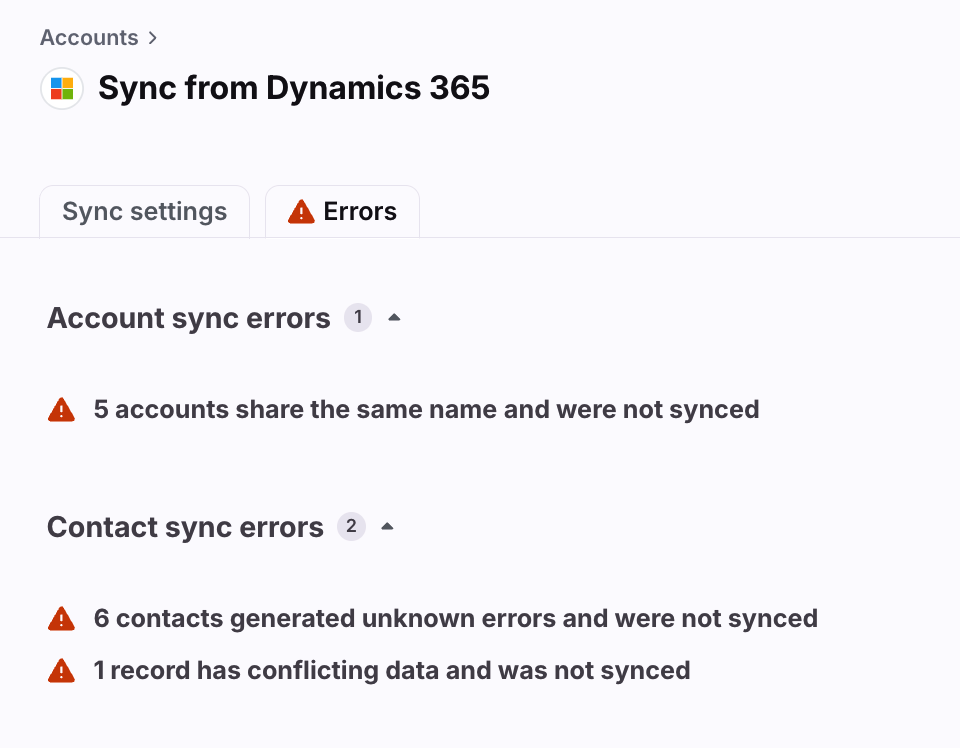Click the Sync from Dynamics 365 title
The image size is (960, 748).
tap(294, 88)
